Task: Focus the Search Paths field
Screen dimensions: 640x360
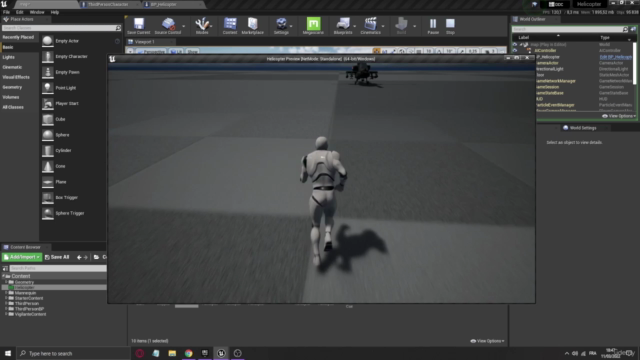Action: click(x=58, y=268)
